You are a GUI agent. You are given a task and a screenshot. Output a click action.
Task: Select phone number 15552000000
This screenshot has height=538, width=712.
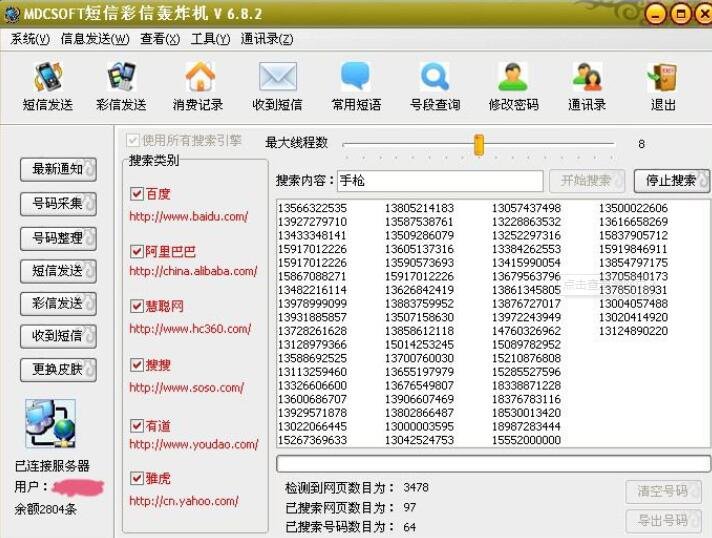(526, 440)
